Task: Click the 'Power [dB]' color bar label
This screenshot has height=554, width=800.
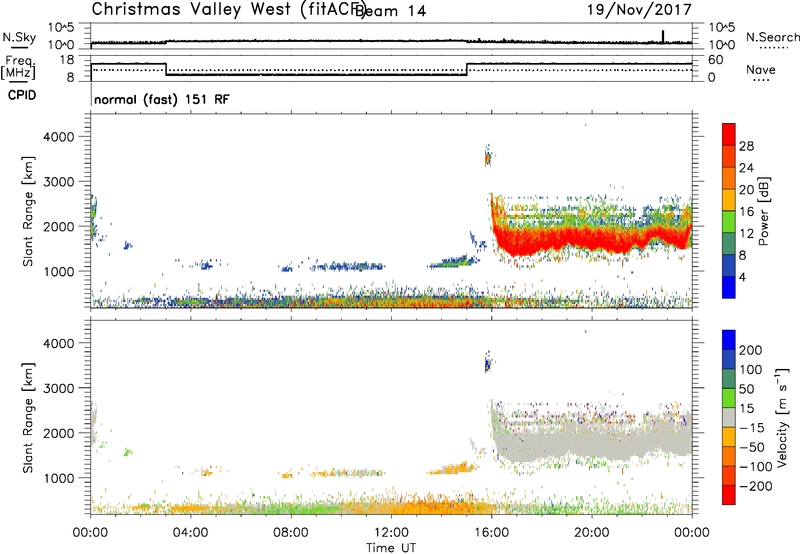Action: pyautogui.click(x=763, y=211)
